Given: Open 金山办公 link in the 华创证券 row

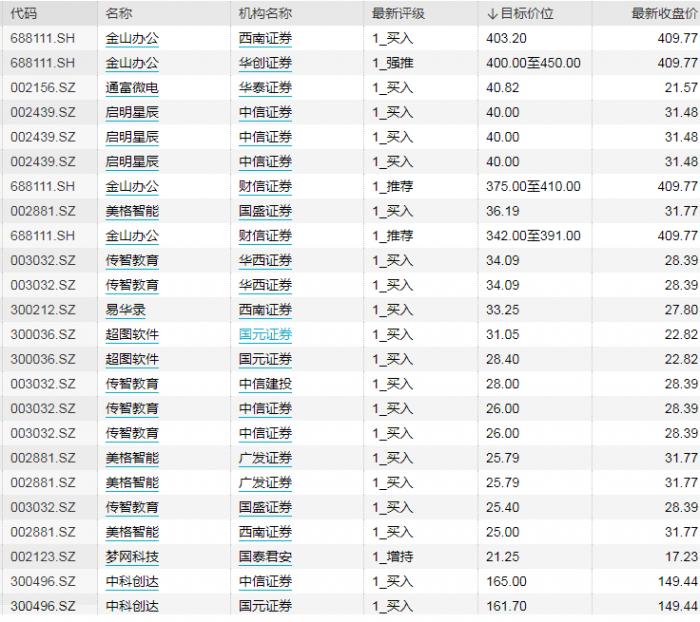Looking at the screenshot, I should (132, 63).
